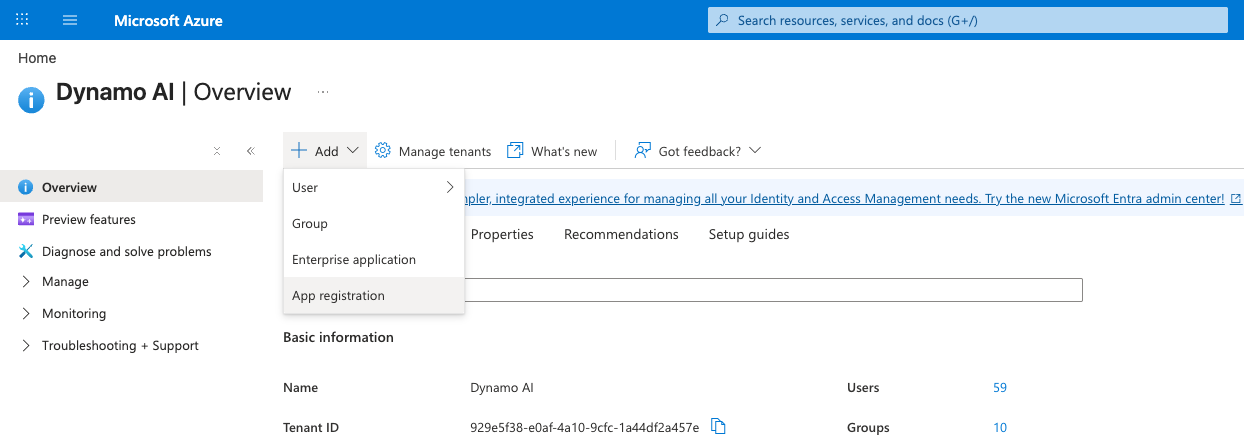Click the Overview sidebar info icon
1244x441 pixels.
tap(26, 188)
